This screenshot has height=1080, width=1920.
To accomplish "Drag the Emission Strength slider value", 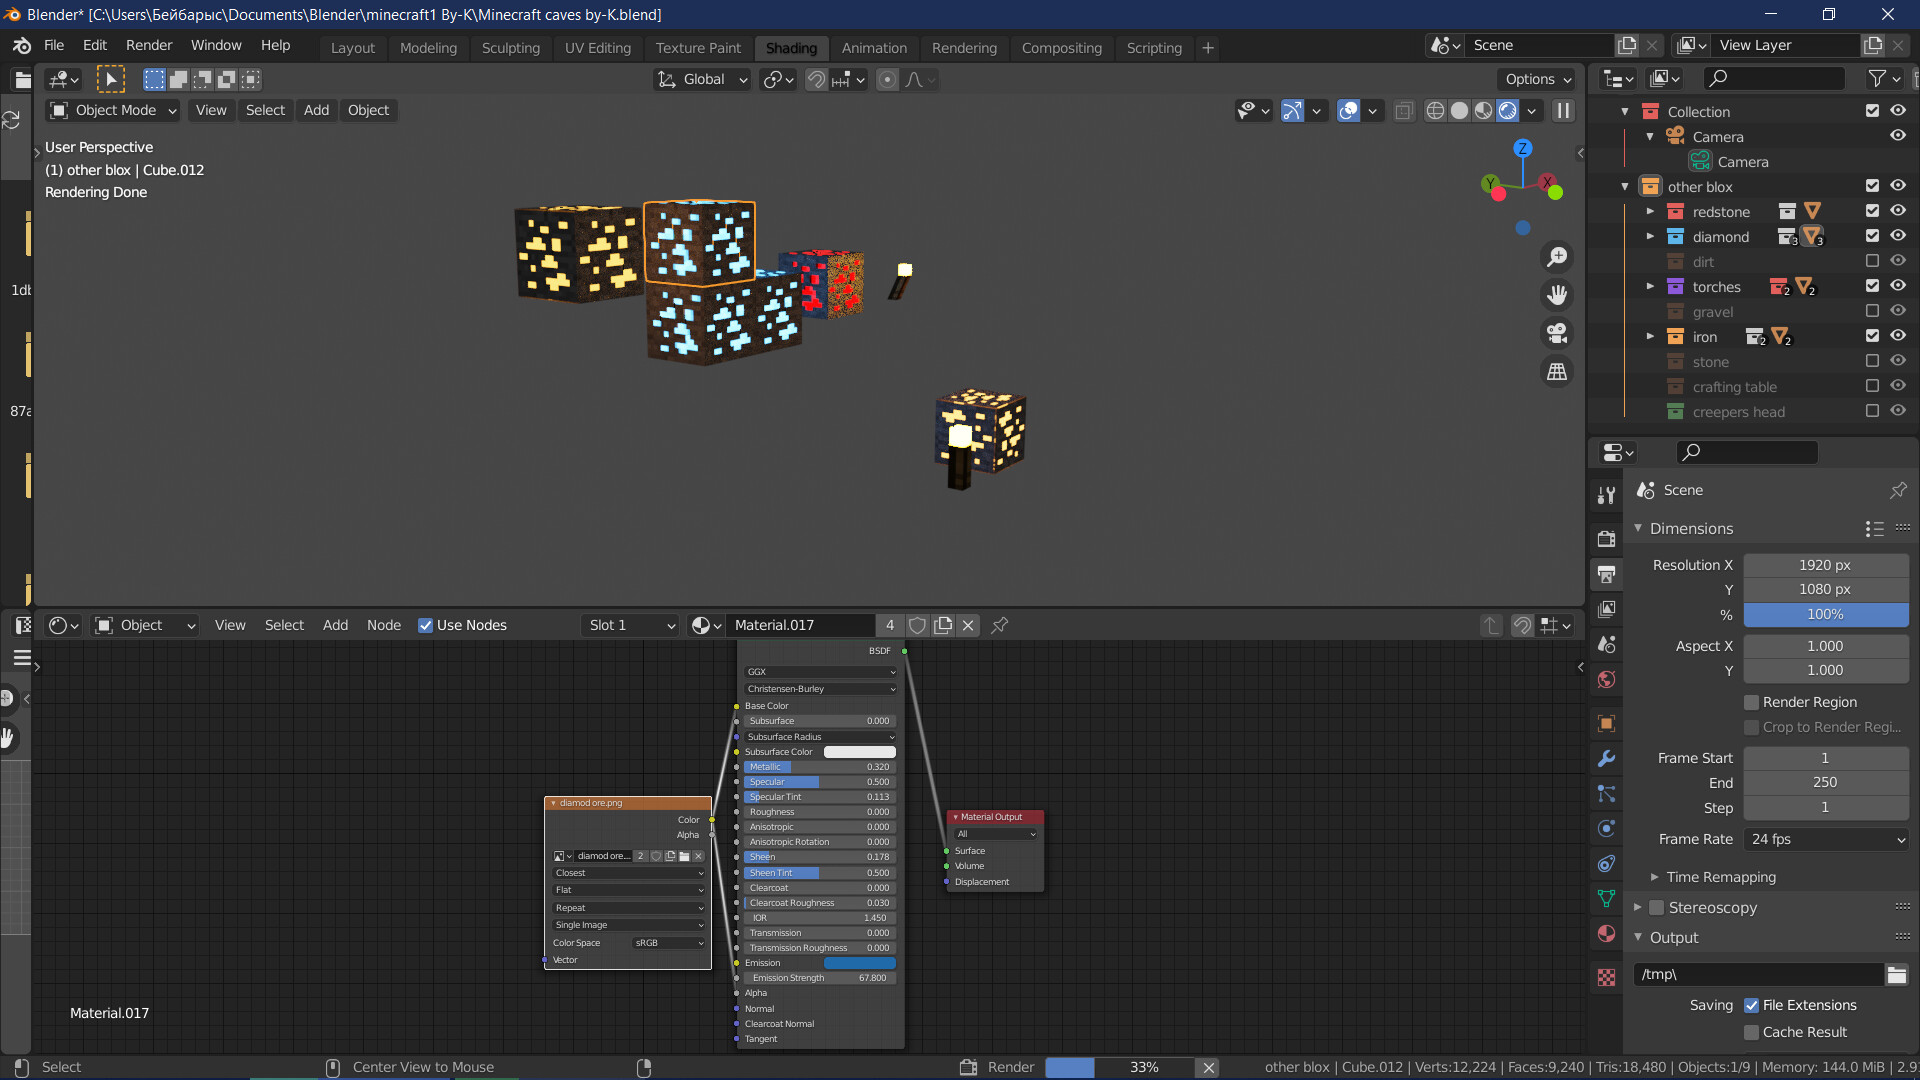I will (x=818, y=977).
